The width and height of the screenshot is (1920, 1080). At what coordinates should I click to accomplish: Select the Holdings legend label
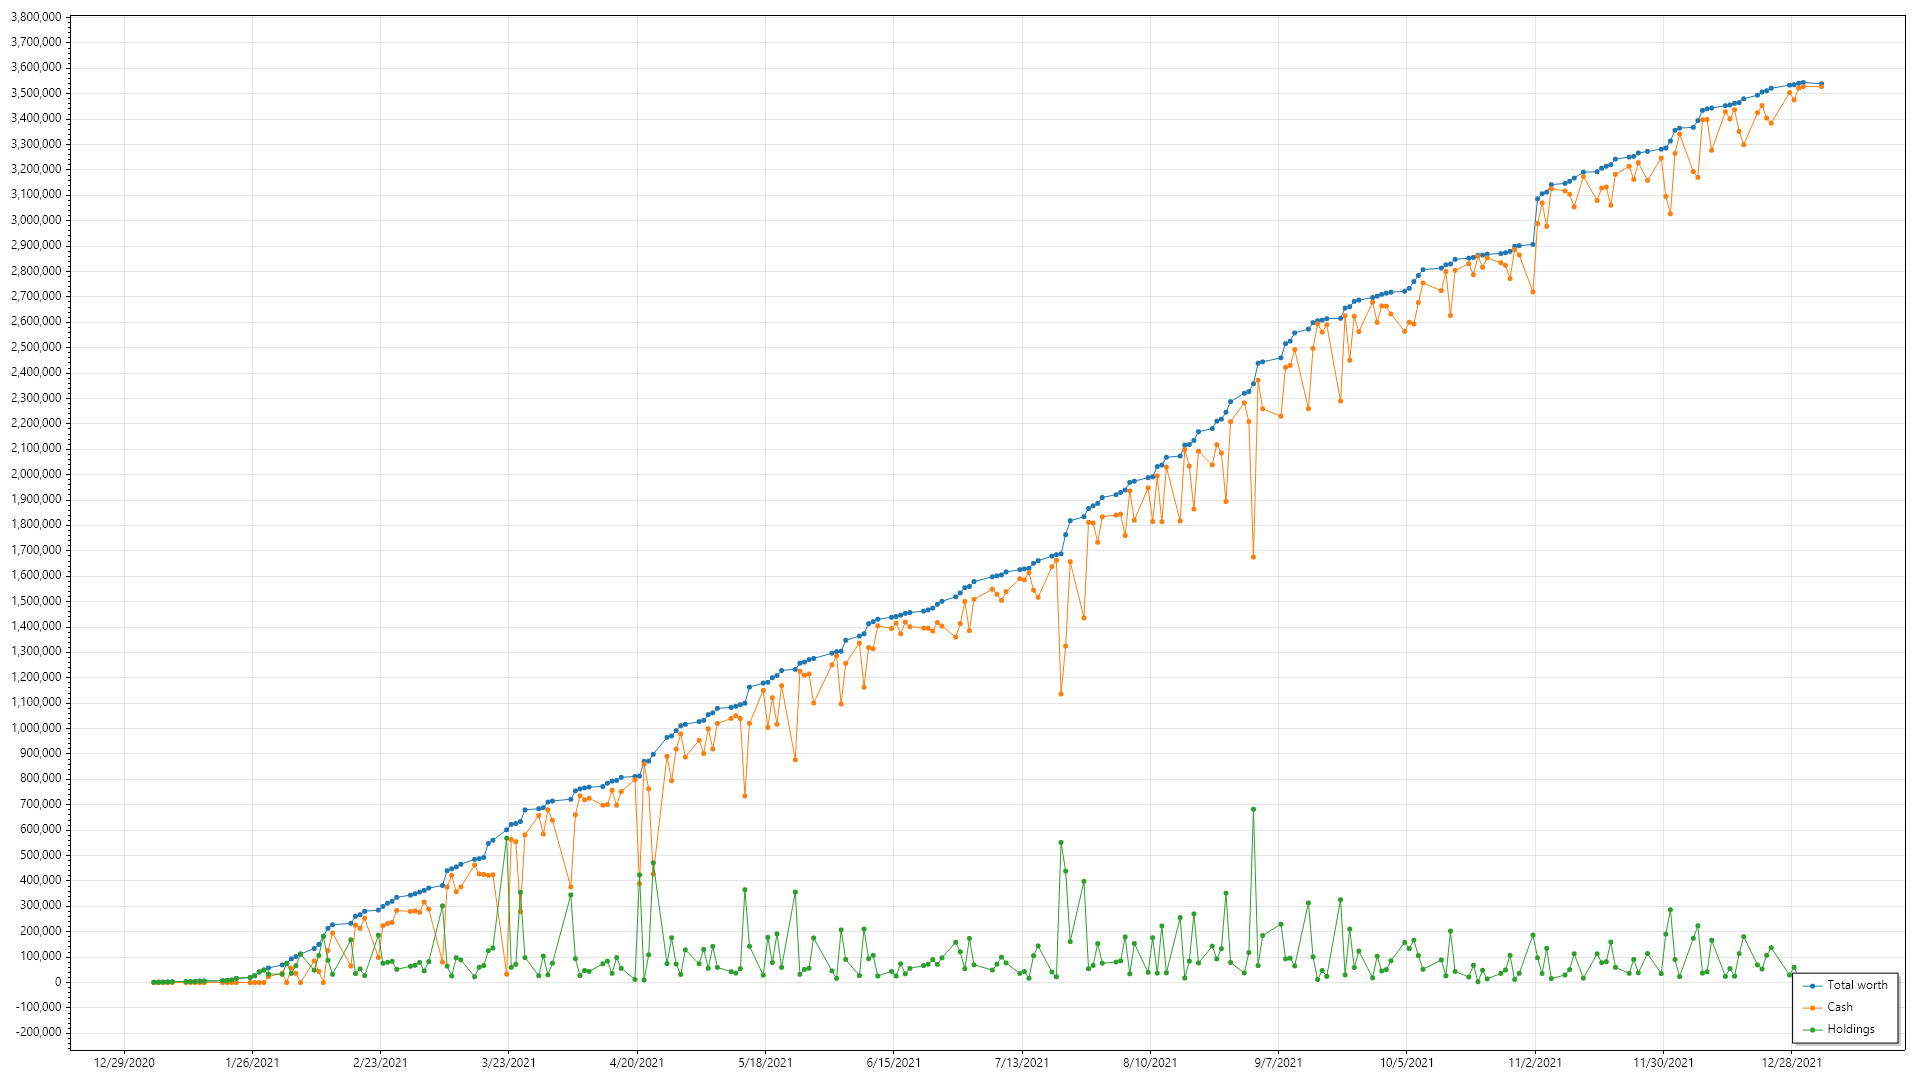point(1851,1029)
